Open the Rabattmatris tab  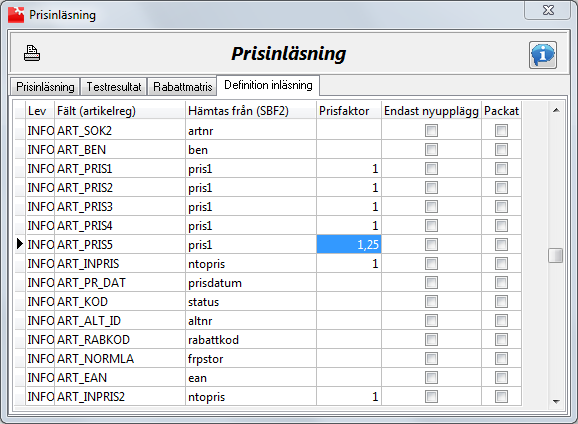(x=182, y=87)
